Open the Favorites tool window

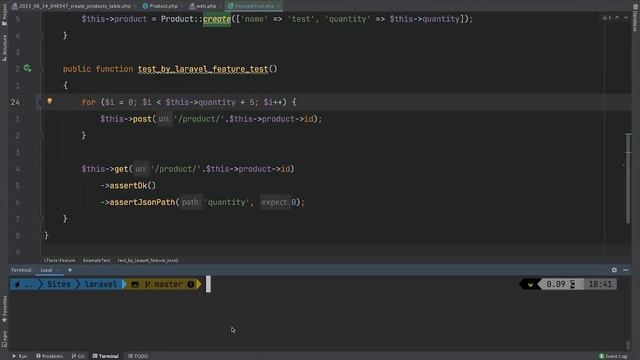4,309
